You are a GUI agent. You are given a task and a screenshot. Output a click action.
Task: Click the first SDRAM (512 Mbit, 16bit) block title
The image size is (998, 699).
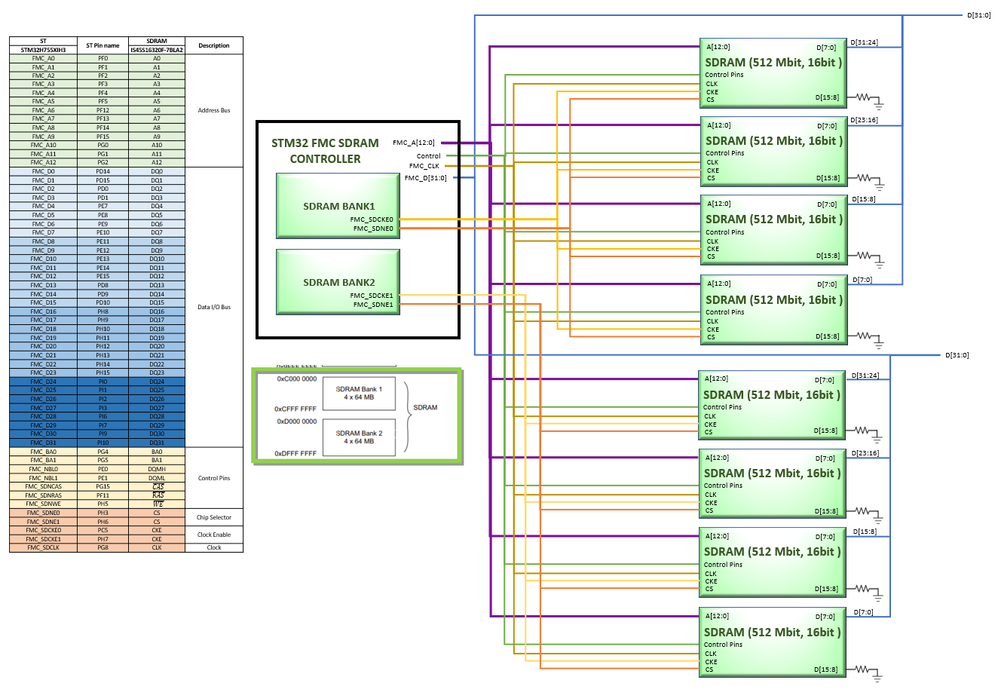[773, 62]
